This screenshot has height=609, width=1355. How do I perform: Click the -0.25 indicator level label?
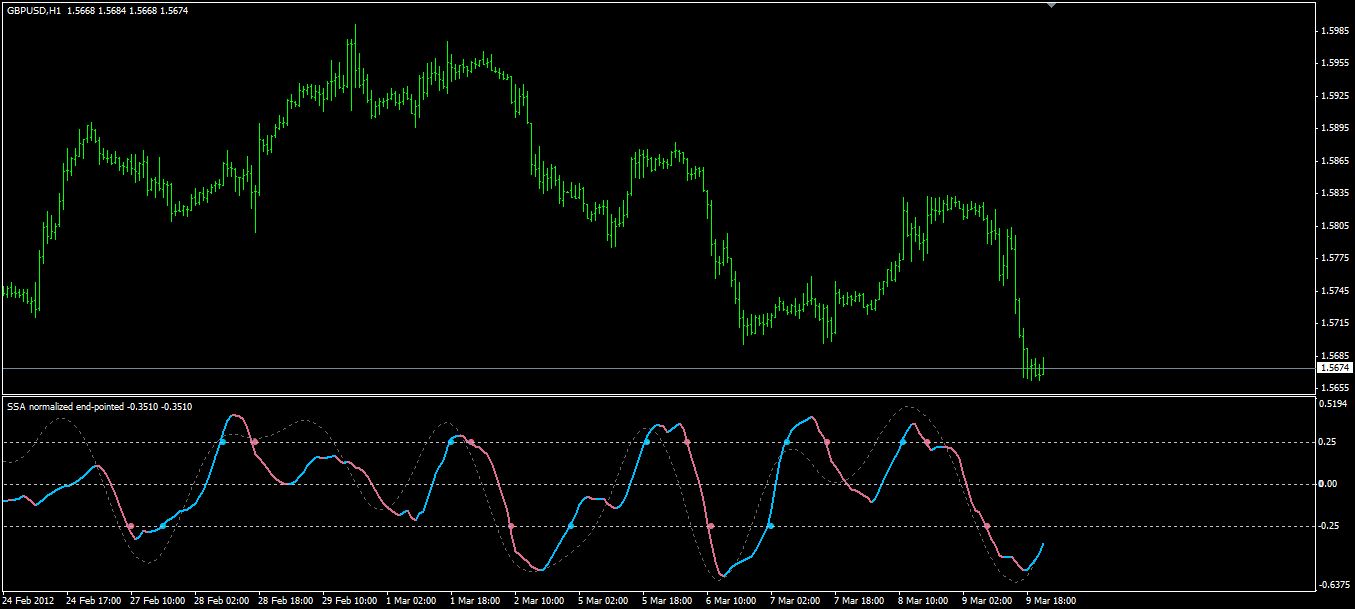click(1330, 526)
